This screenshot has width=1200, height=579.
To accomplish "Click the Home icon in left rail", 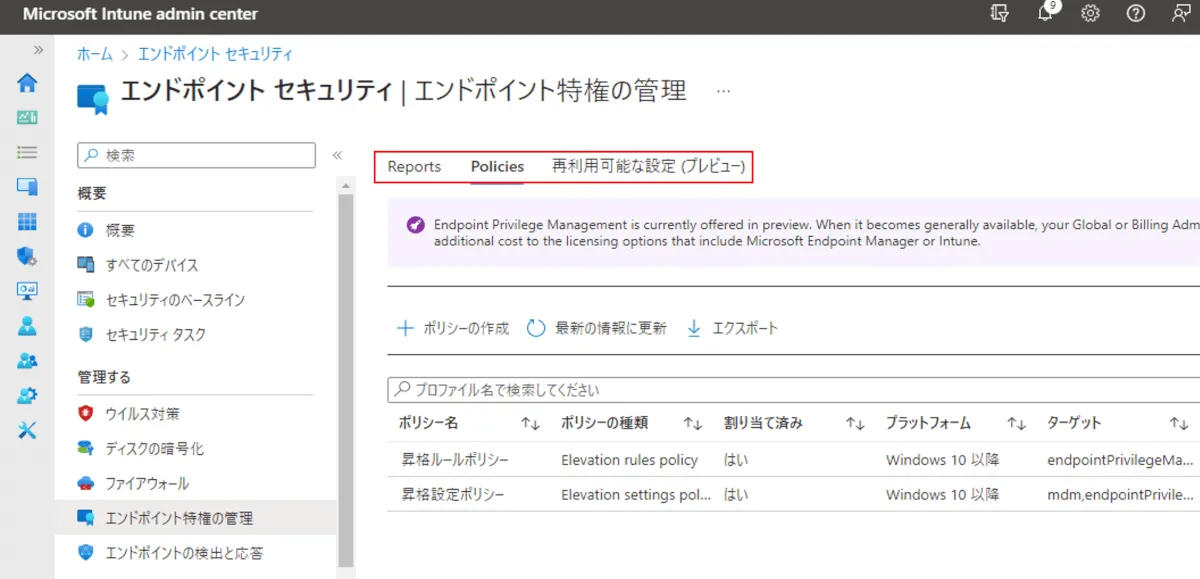I will pos(27,82).
